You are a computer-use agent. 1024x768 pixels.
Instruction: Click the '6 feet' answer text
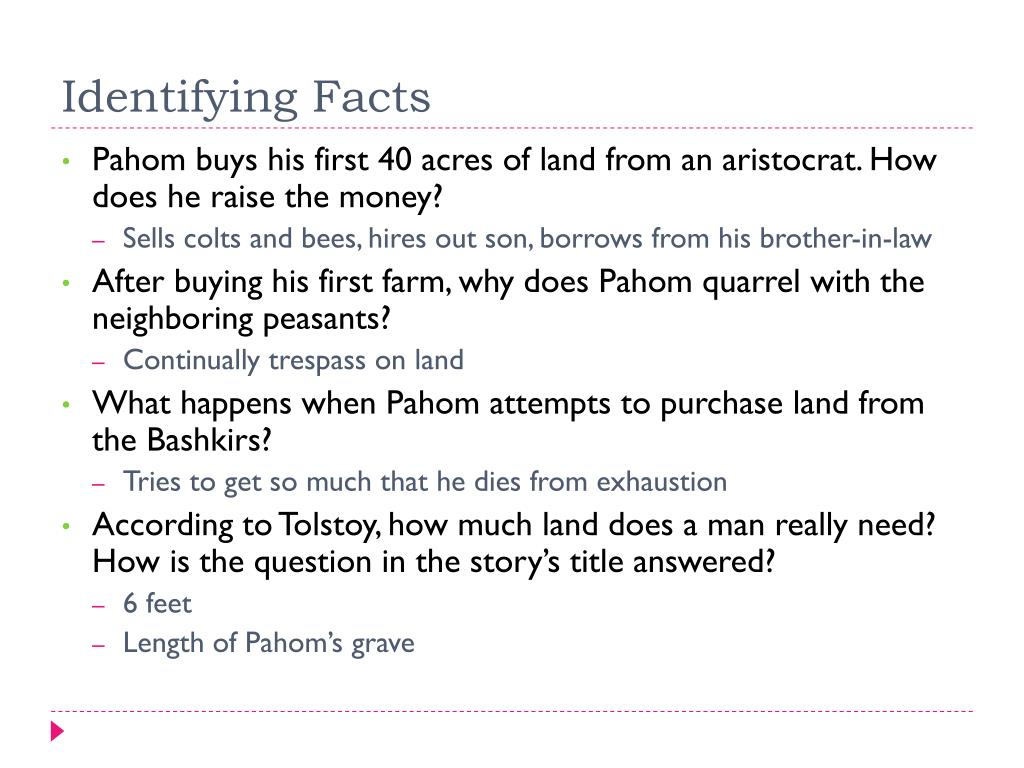coord(157,603)
